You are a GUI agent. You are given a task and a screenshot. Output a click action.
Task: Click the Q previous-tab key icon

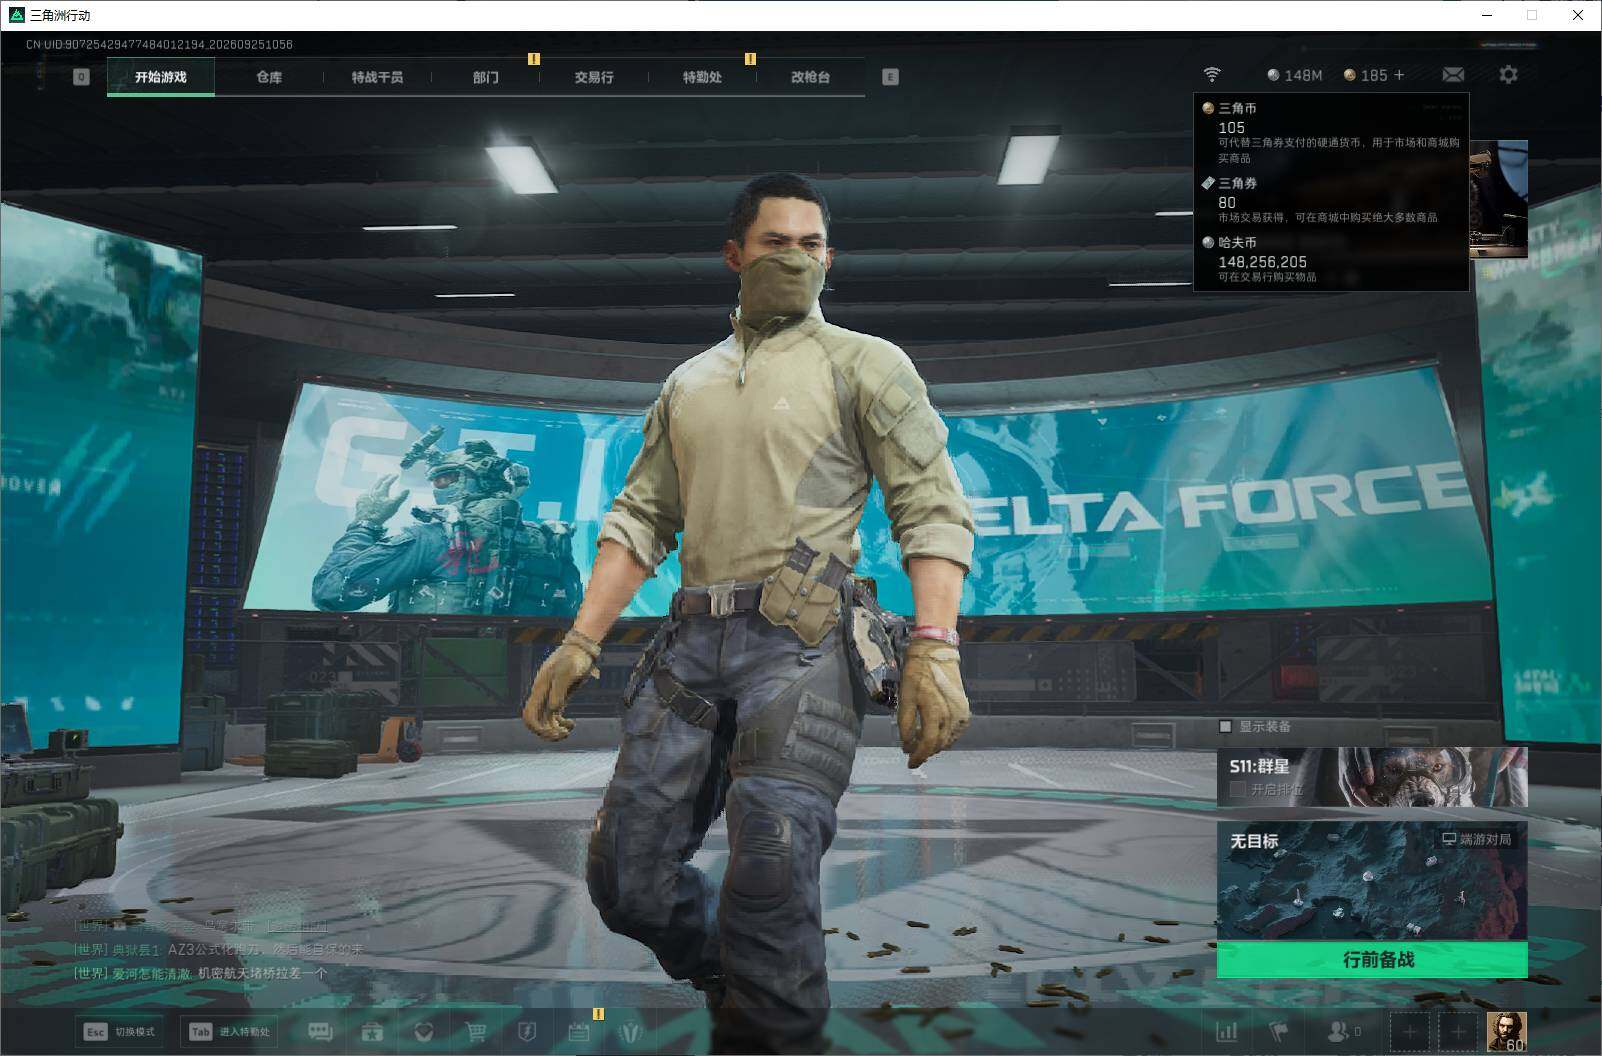[82, 77]
